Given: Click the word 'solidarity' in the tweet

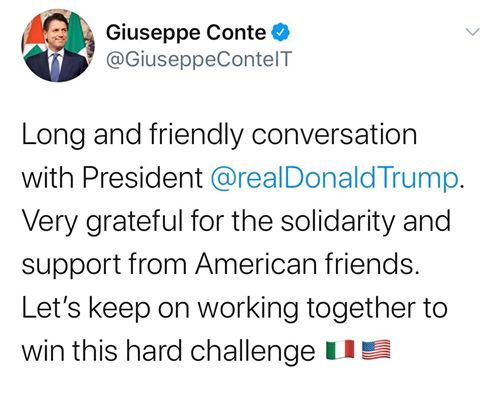Looking at the screenshot, I should click(338, 221).
